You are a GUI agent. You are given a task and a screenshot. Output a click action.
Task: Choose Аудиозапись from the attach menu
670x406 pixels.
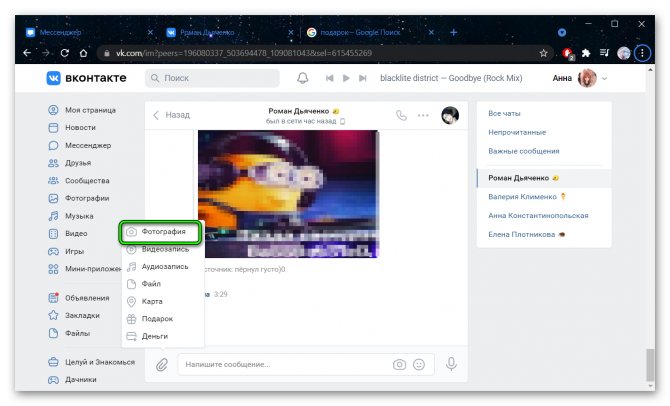162,267
